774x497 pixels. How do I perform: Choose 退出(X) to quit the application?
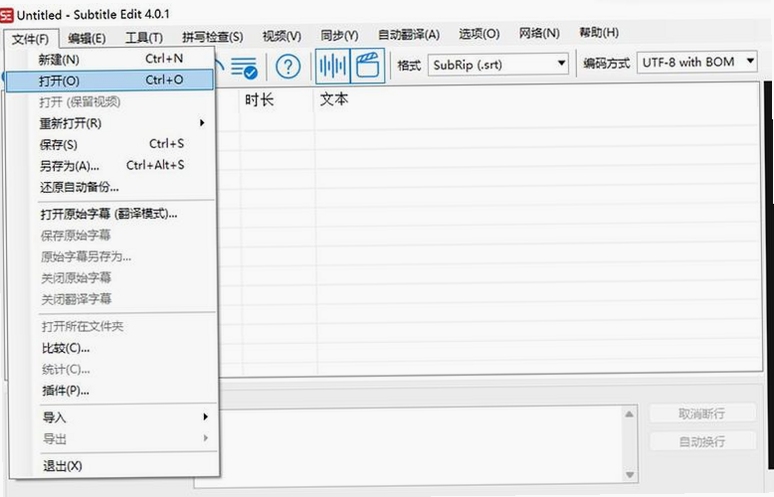point(114,465)
